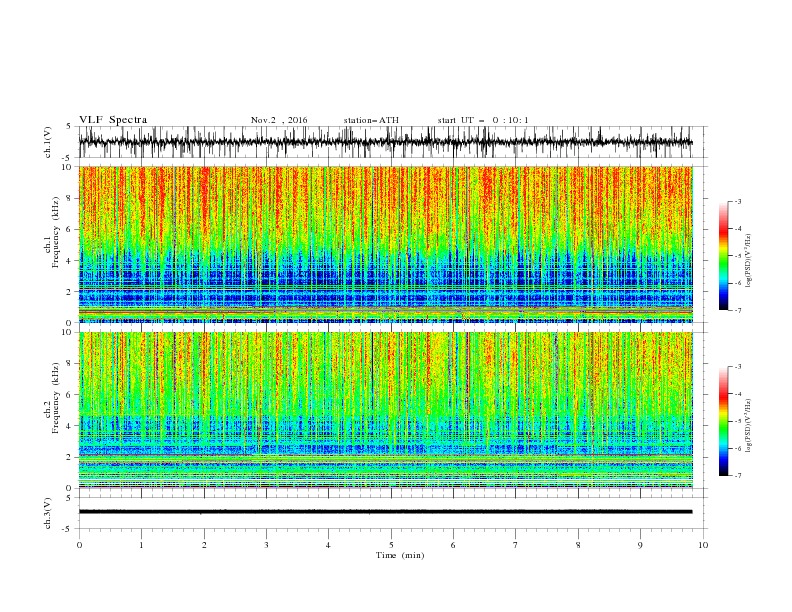The image size is (792, 612).
Task: Select the "Nov.2 , 2016" date text
Action: coord(279,120)
